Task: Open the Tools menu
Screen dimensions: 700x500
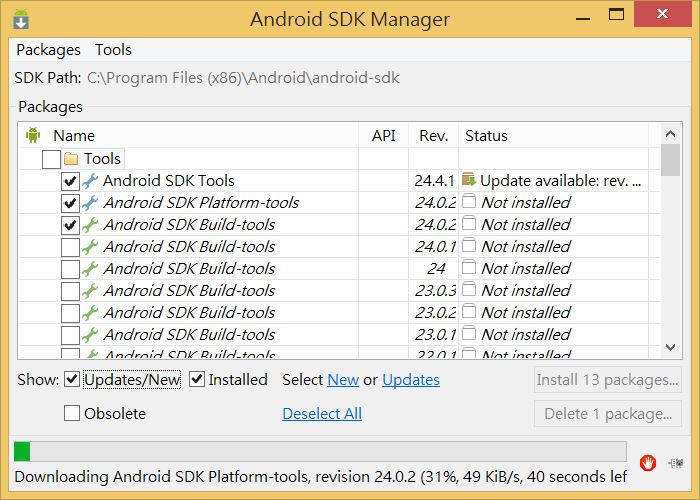Action: pyautogui.click(x=113, y=49)
